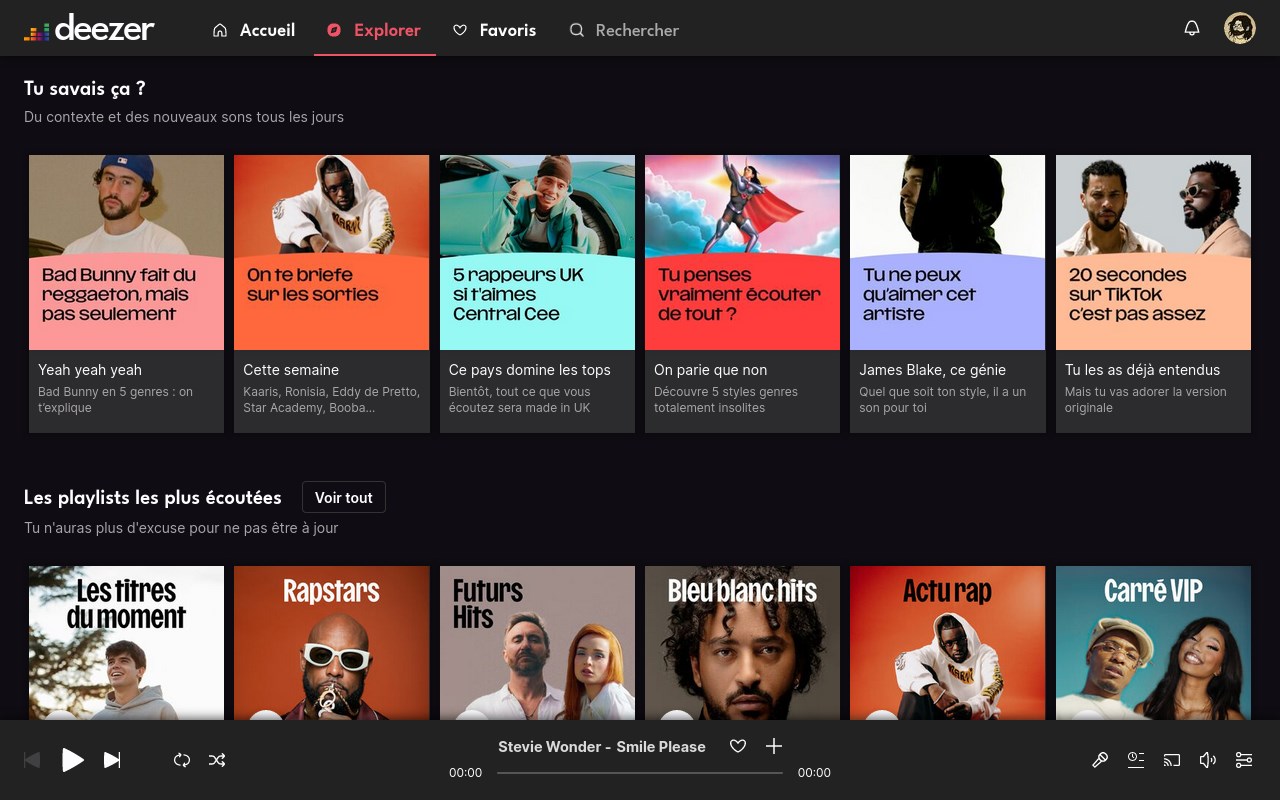Click the Tu savais ça ? heading
This screenshot has width=1280, height=800.
pyautogui.click(x=85, y=88)
